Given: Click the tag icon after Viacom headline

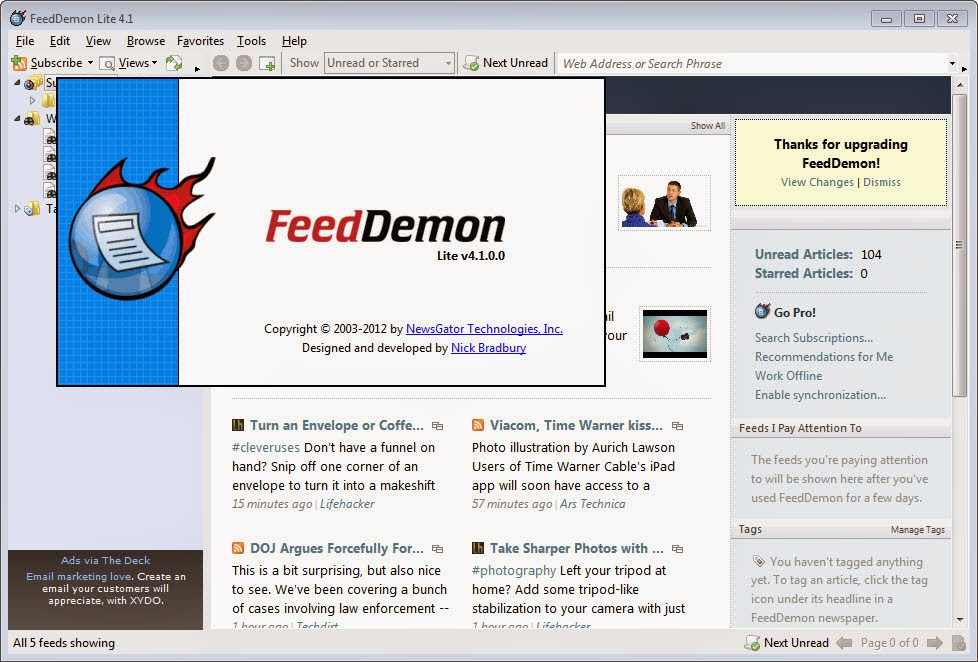Looking at the screenshot, I should click(677, 426).
